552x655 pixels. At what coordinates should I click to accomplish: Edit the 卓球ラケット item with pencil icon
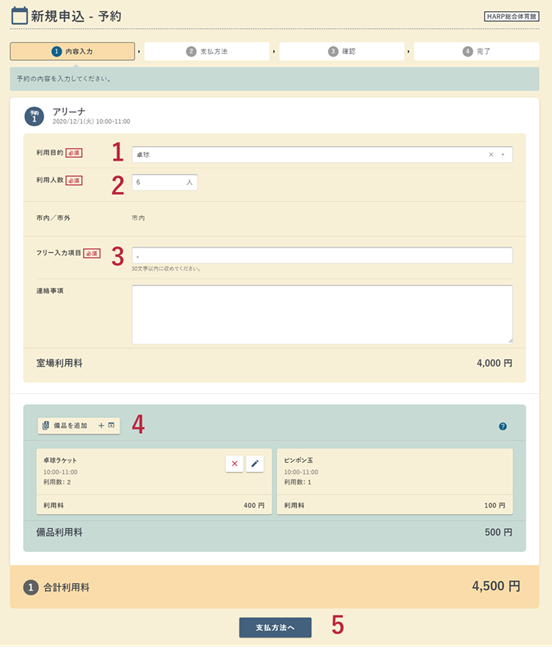point(255,464)
